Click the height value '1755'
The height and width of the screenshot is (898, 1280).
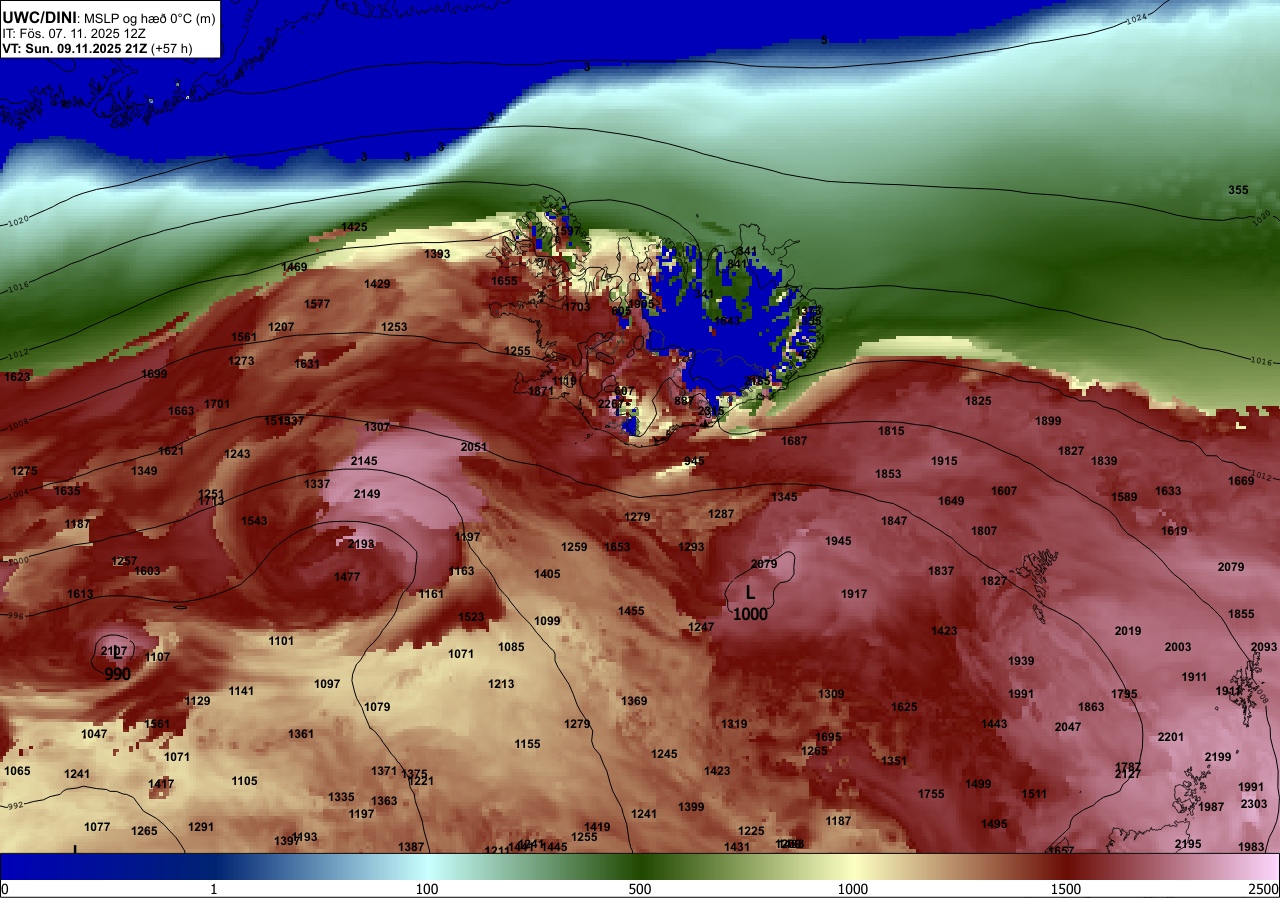(931, 794)
